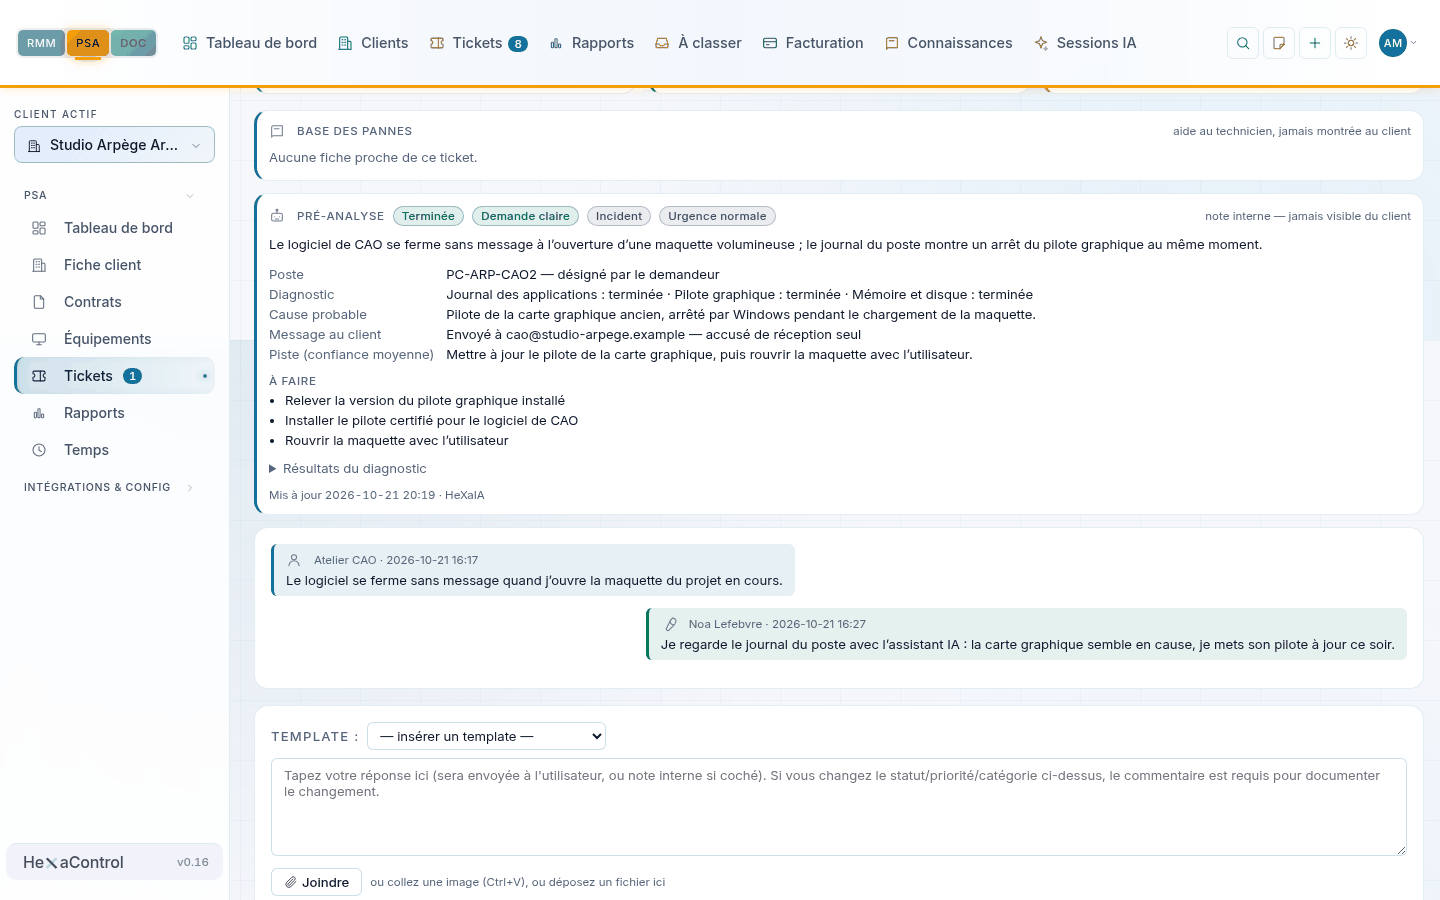1440x900 pixels.
Task: Open Contrats in the sidebar
Action: (114, 302)
